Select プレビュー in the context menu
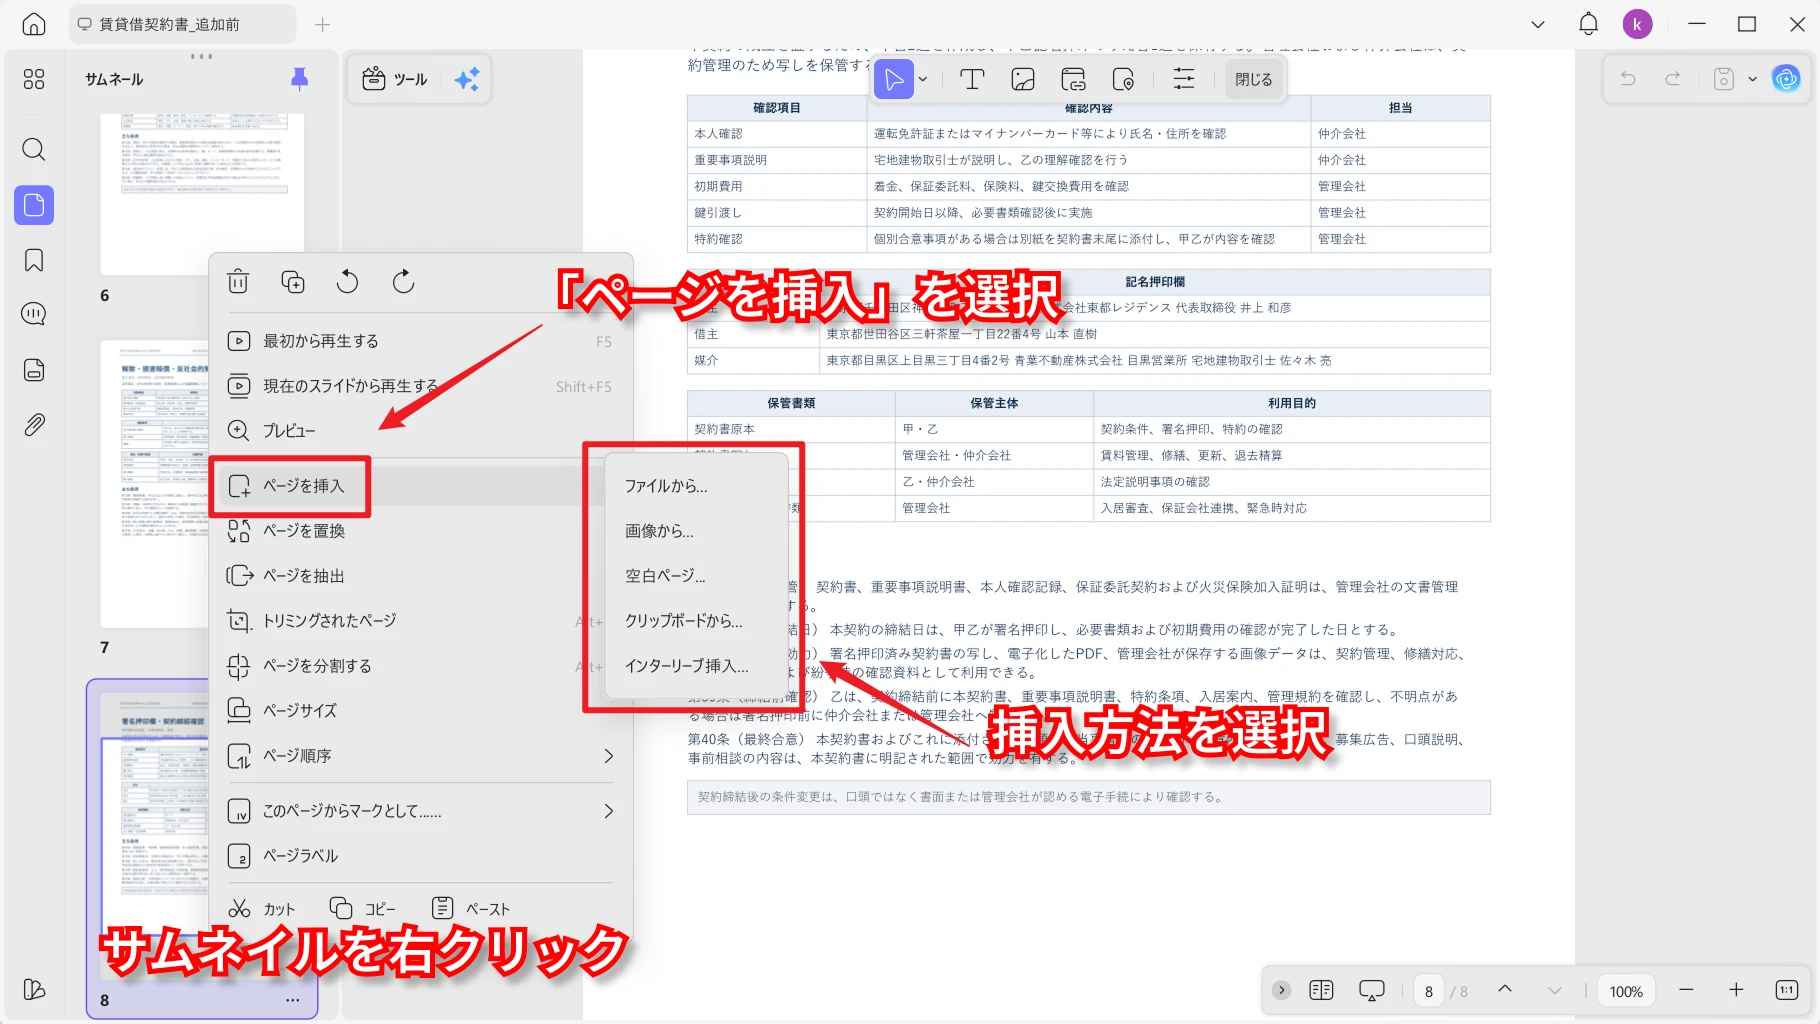The width and height of the screenshot is (1820, 1024). pyautogui.click(x=420, y=431)
